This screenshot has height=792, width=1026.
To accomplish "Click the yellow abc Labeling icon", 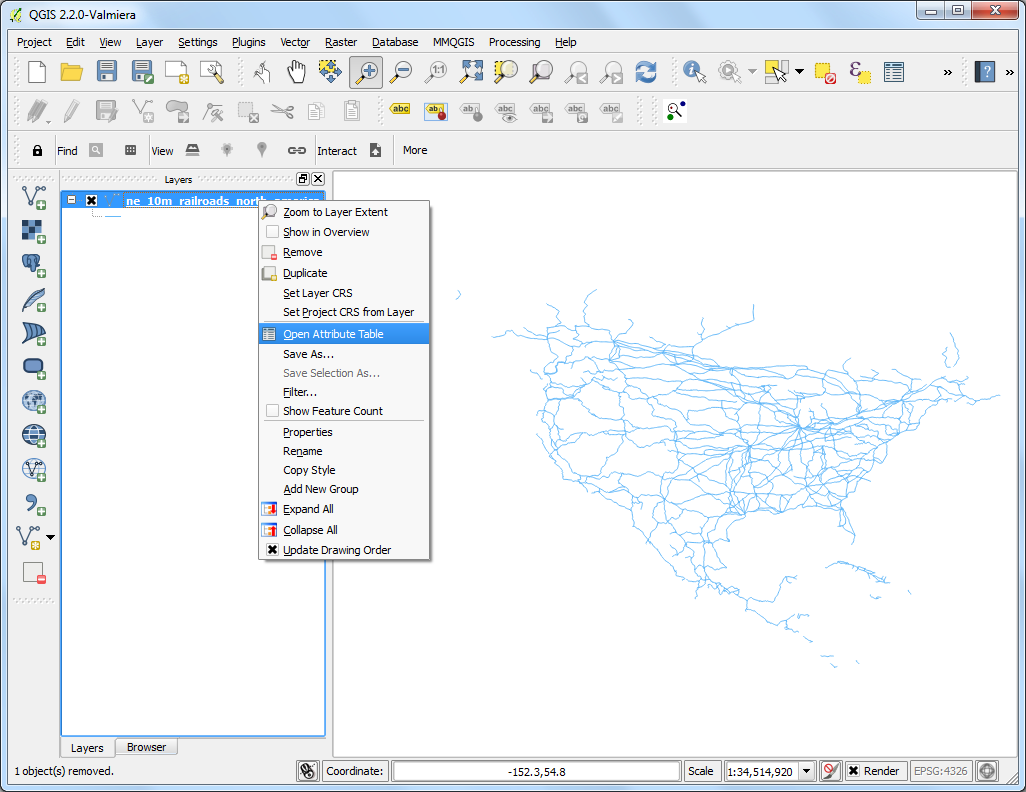I will (400, 109).
